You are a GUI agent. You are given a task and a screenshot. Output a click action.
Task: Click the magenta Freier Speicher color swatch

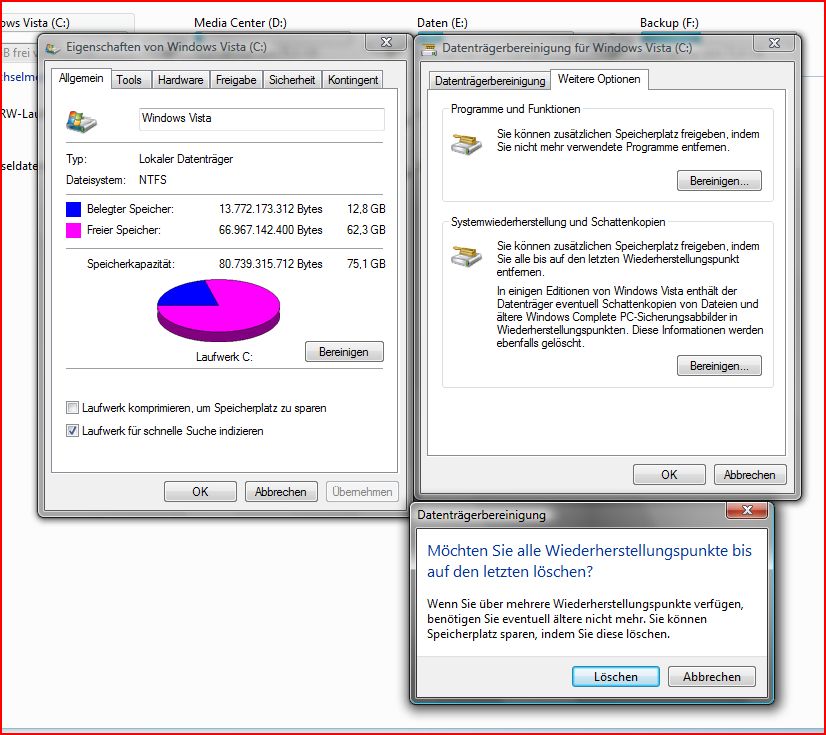pos(73,230)
